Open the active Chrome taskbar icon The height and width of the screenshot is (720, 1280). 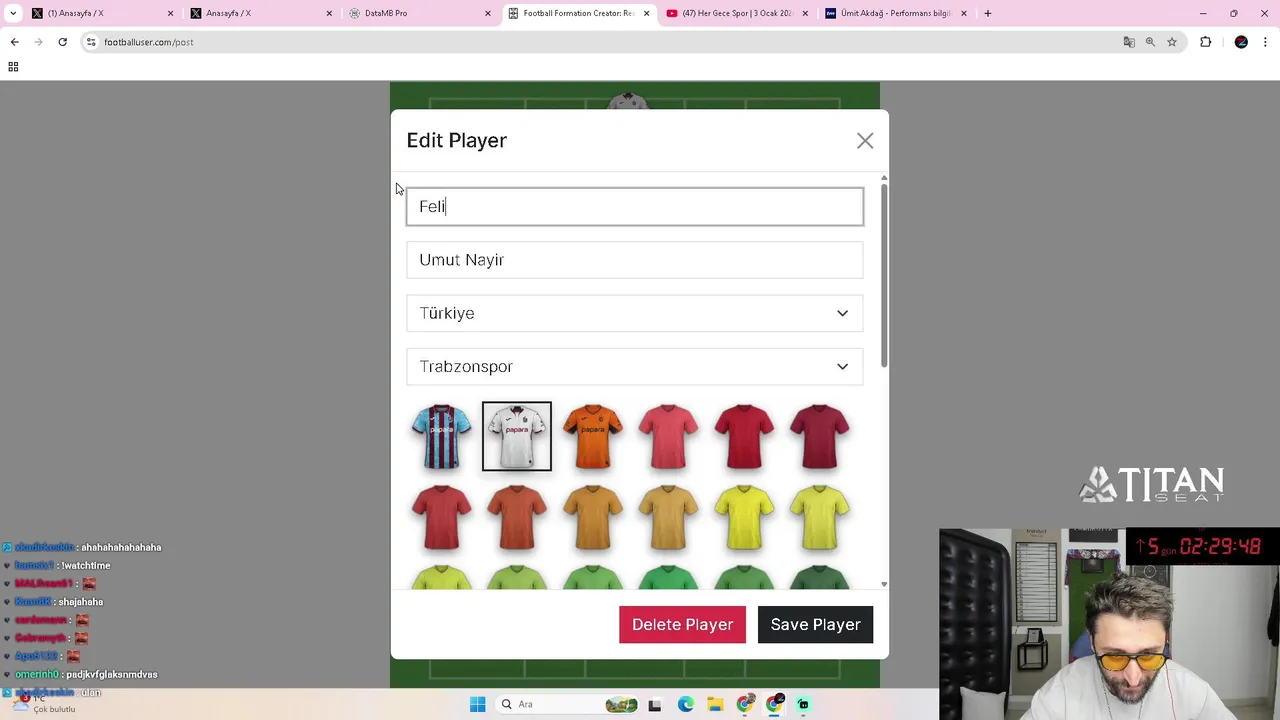pyautogui.click(x=774, y=704)
